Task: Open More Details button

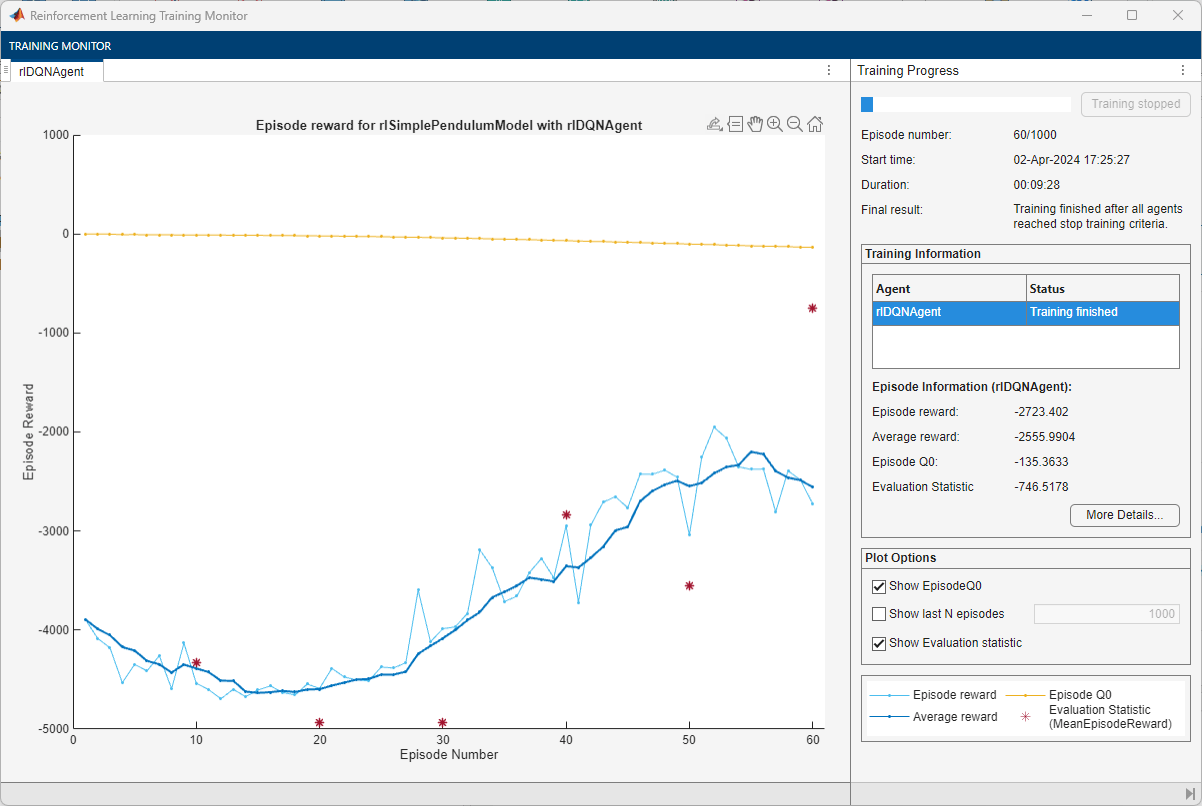Action: pos(1124,515)
